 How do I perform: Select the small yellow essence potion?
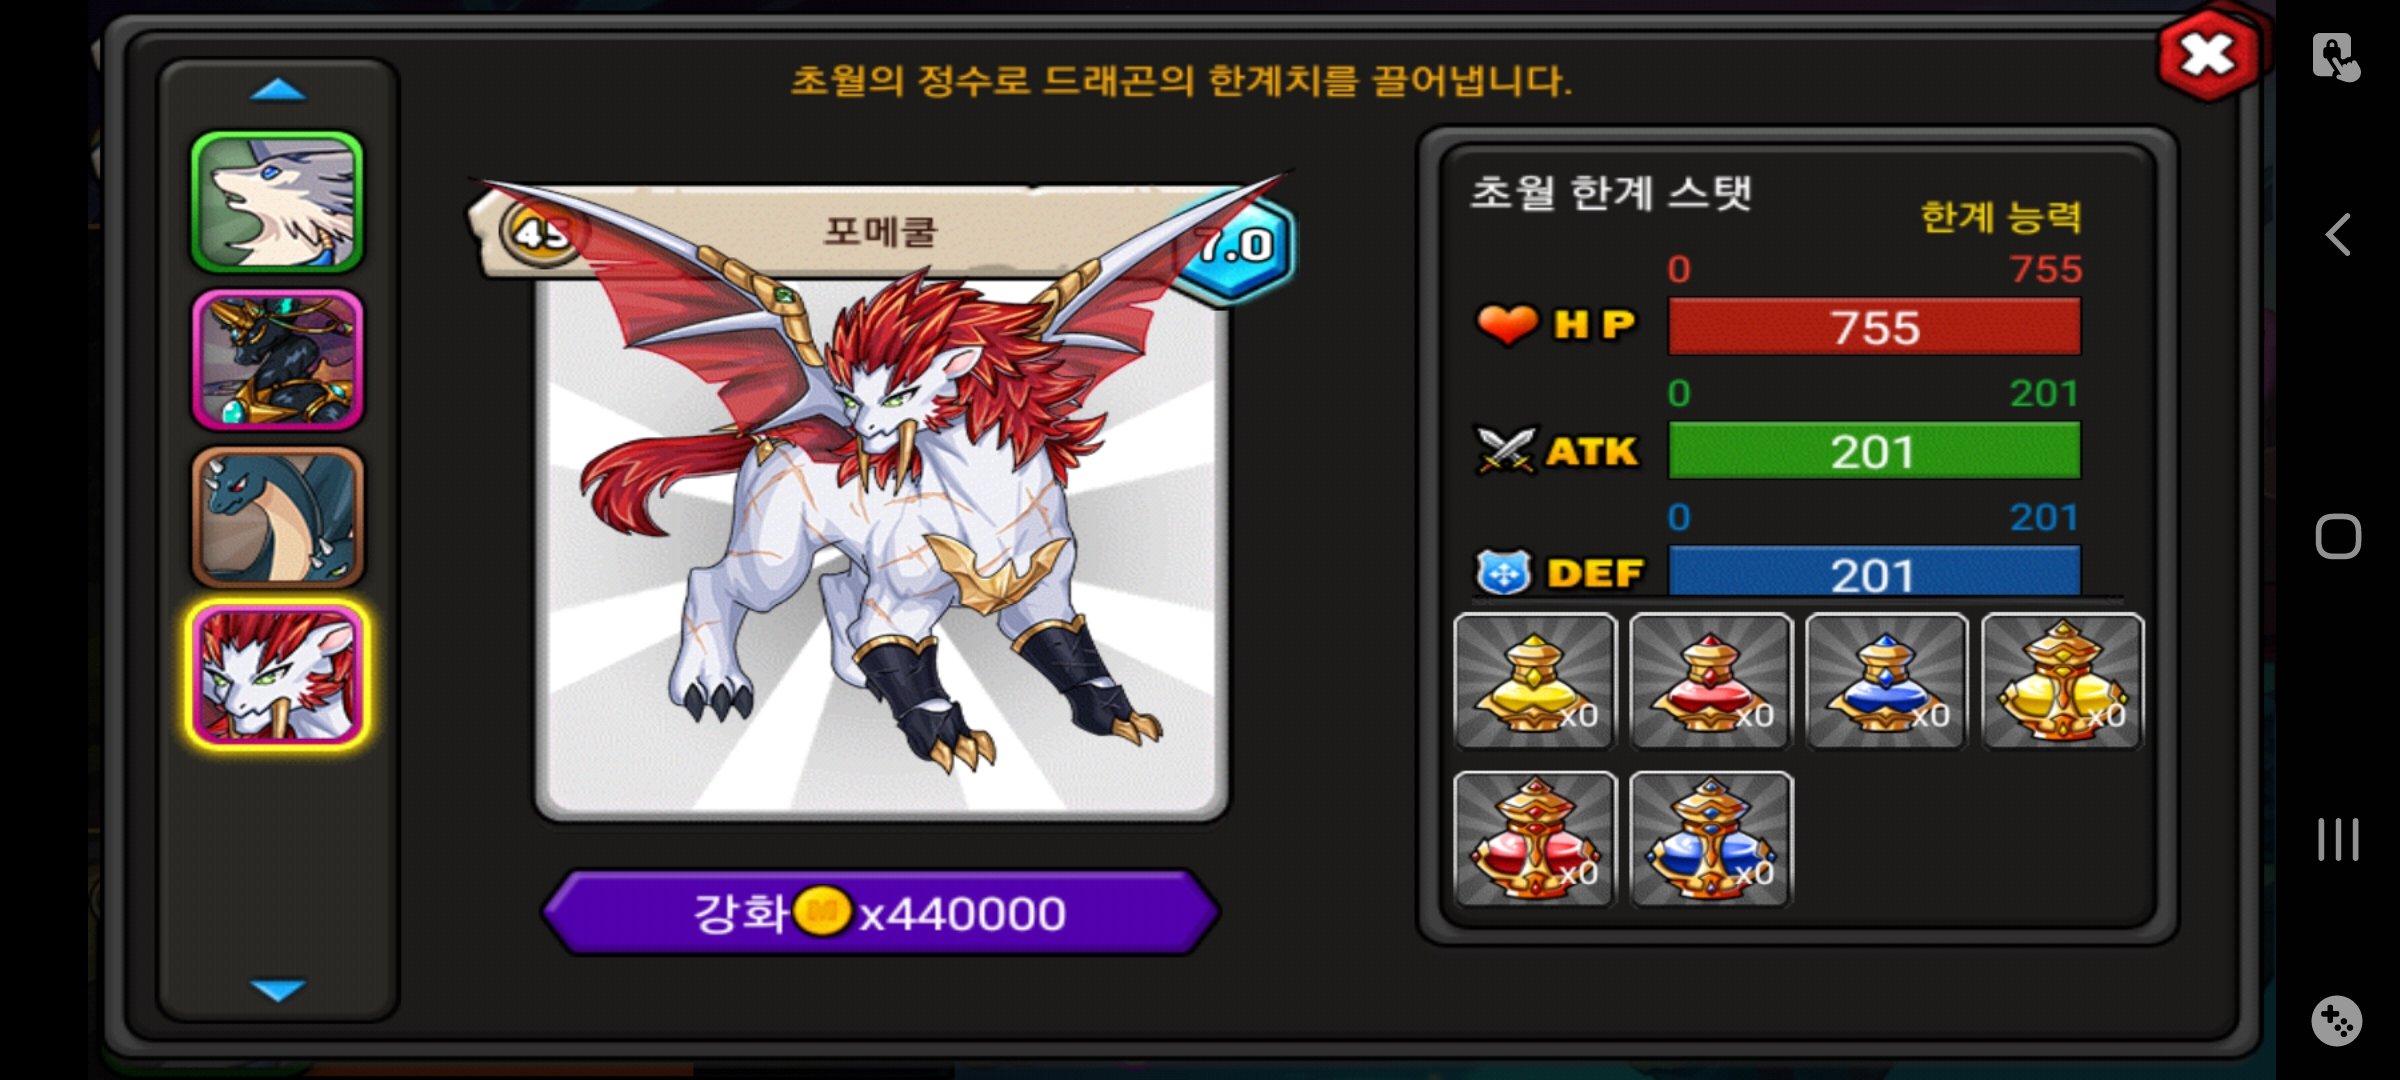(x=1535, y=681)
